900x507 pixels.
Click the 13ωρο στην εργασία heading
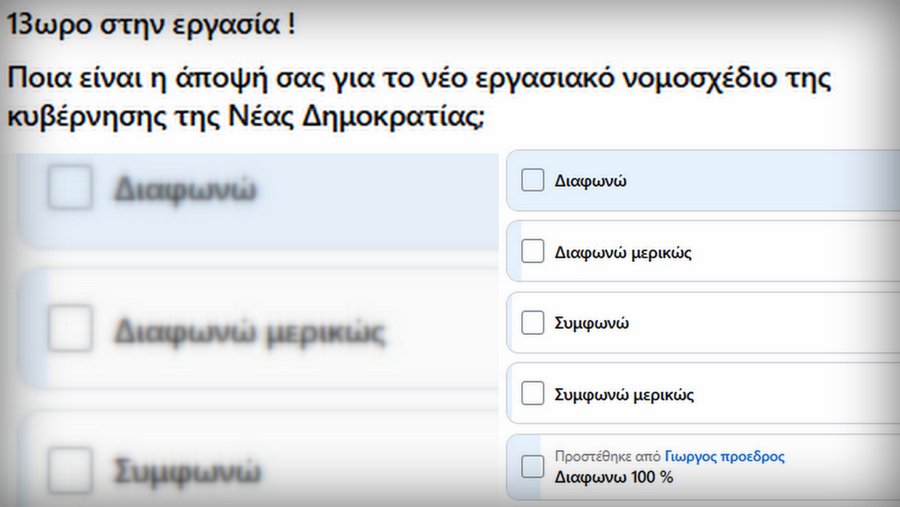151,25
